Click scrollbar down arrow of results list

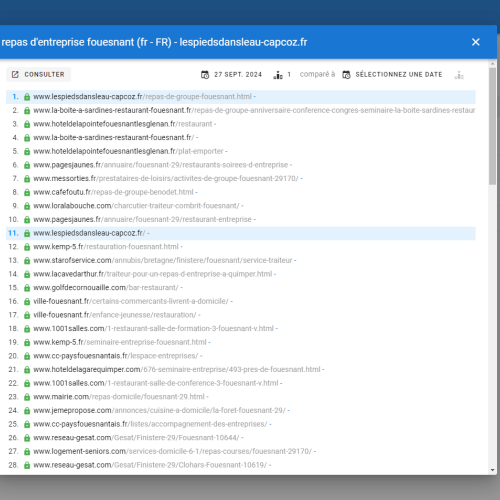493,470
